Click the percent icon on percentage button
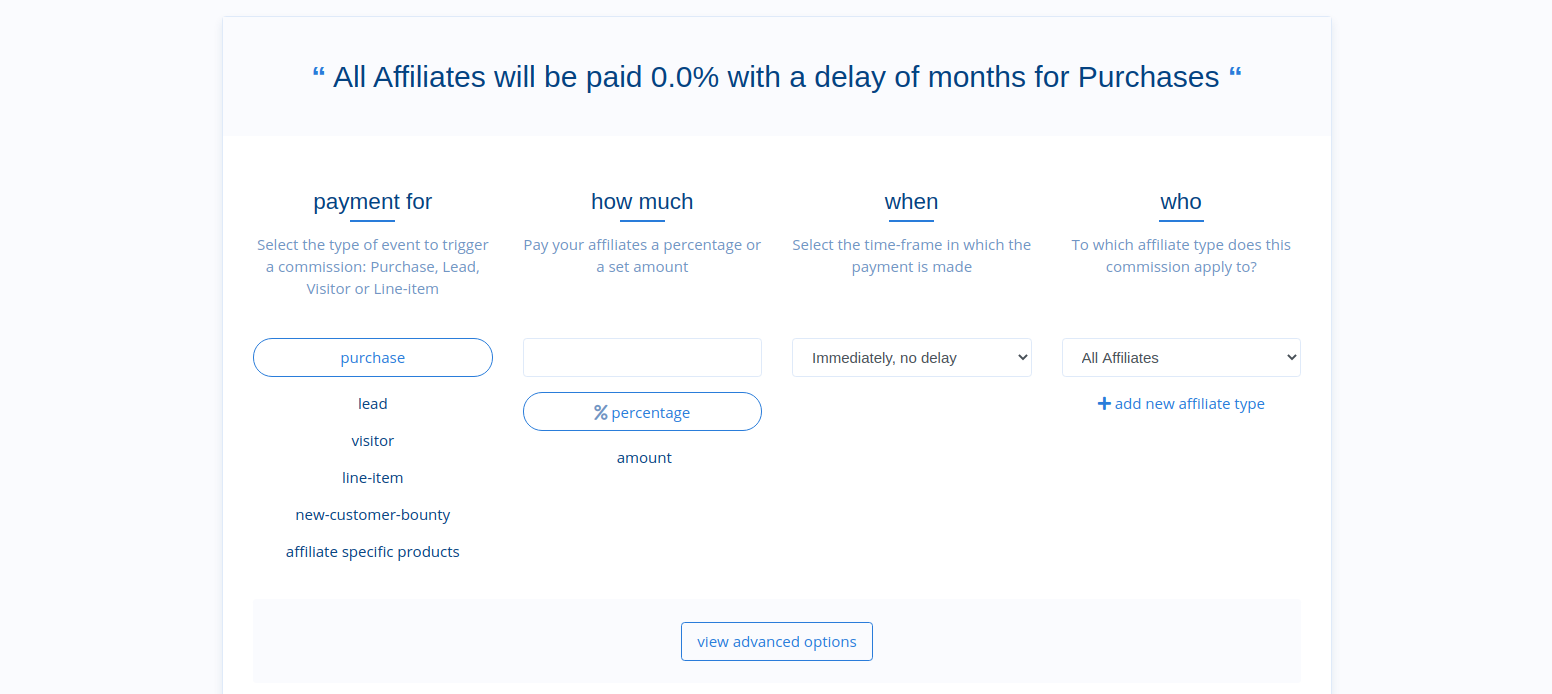Image resolution: width=1552 pixels, height=694 pixels. tap(601, 412)
